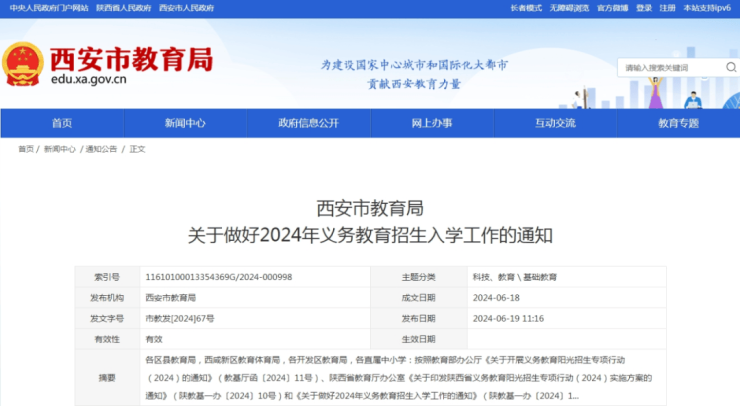Click the national emblem logo

22,63
